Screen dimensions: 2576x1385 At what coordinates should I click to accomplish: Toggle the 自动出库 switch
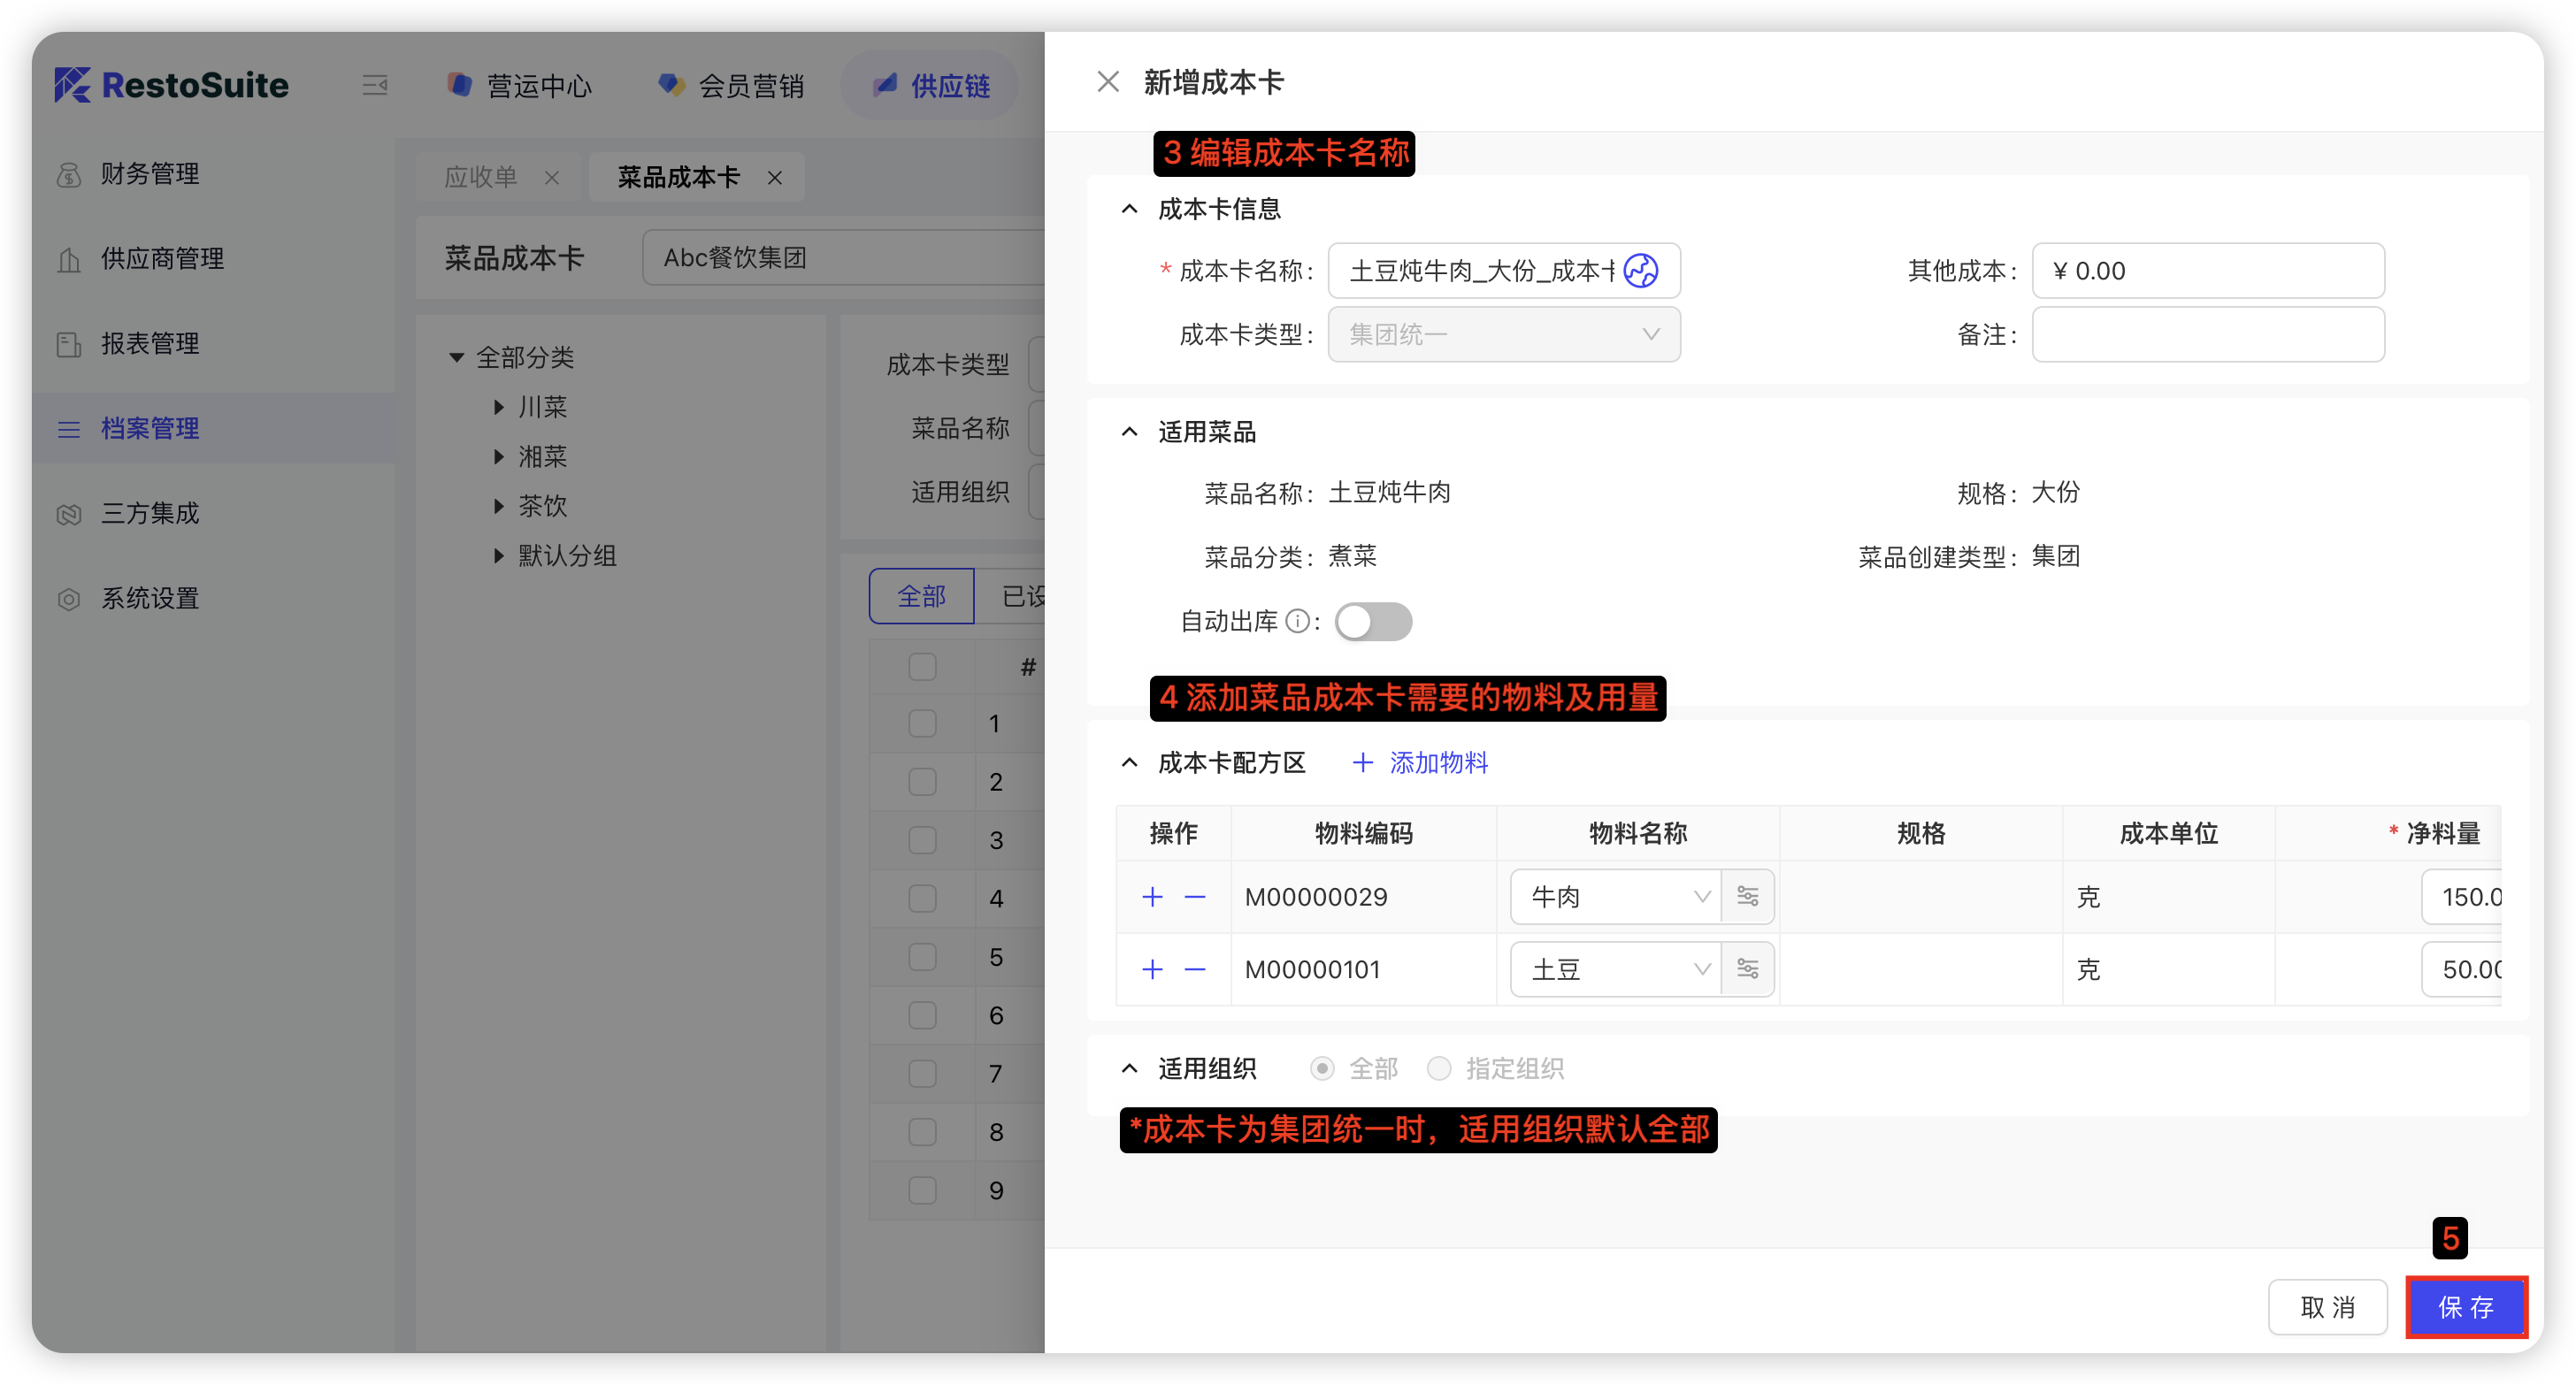pos(1373,621)
